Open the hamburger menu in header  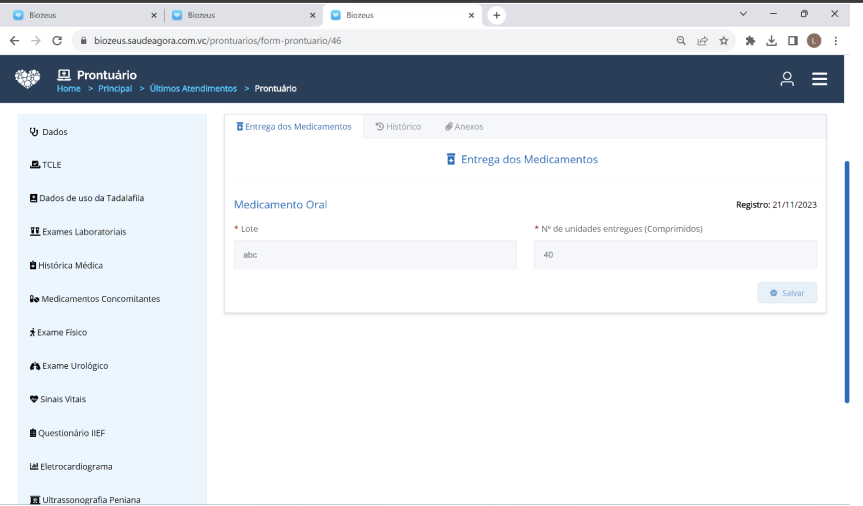[x=819, y=79]
